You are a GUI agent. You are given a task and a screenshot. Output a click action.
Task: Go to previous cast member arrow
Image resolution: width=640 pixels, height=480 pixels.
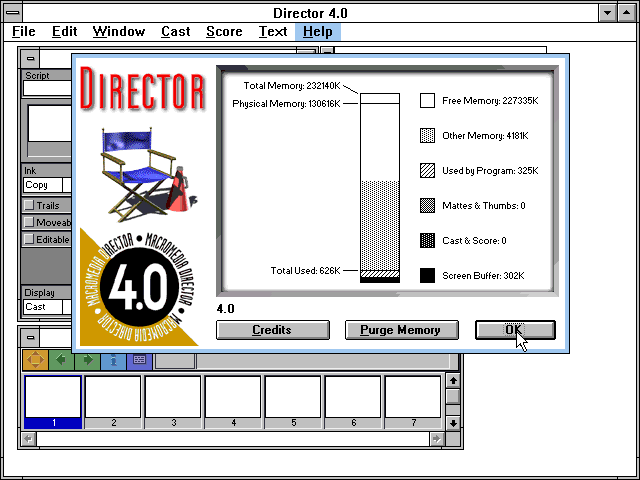[x=61, y=360]
